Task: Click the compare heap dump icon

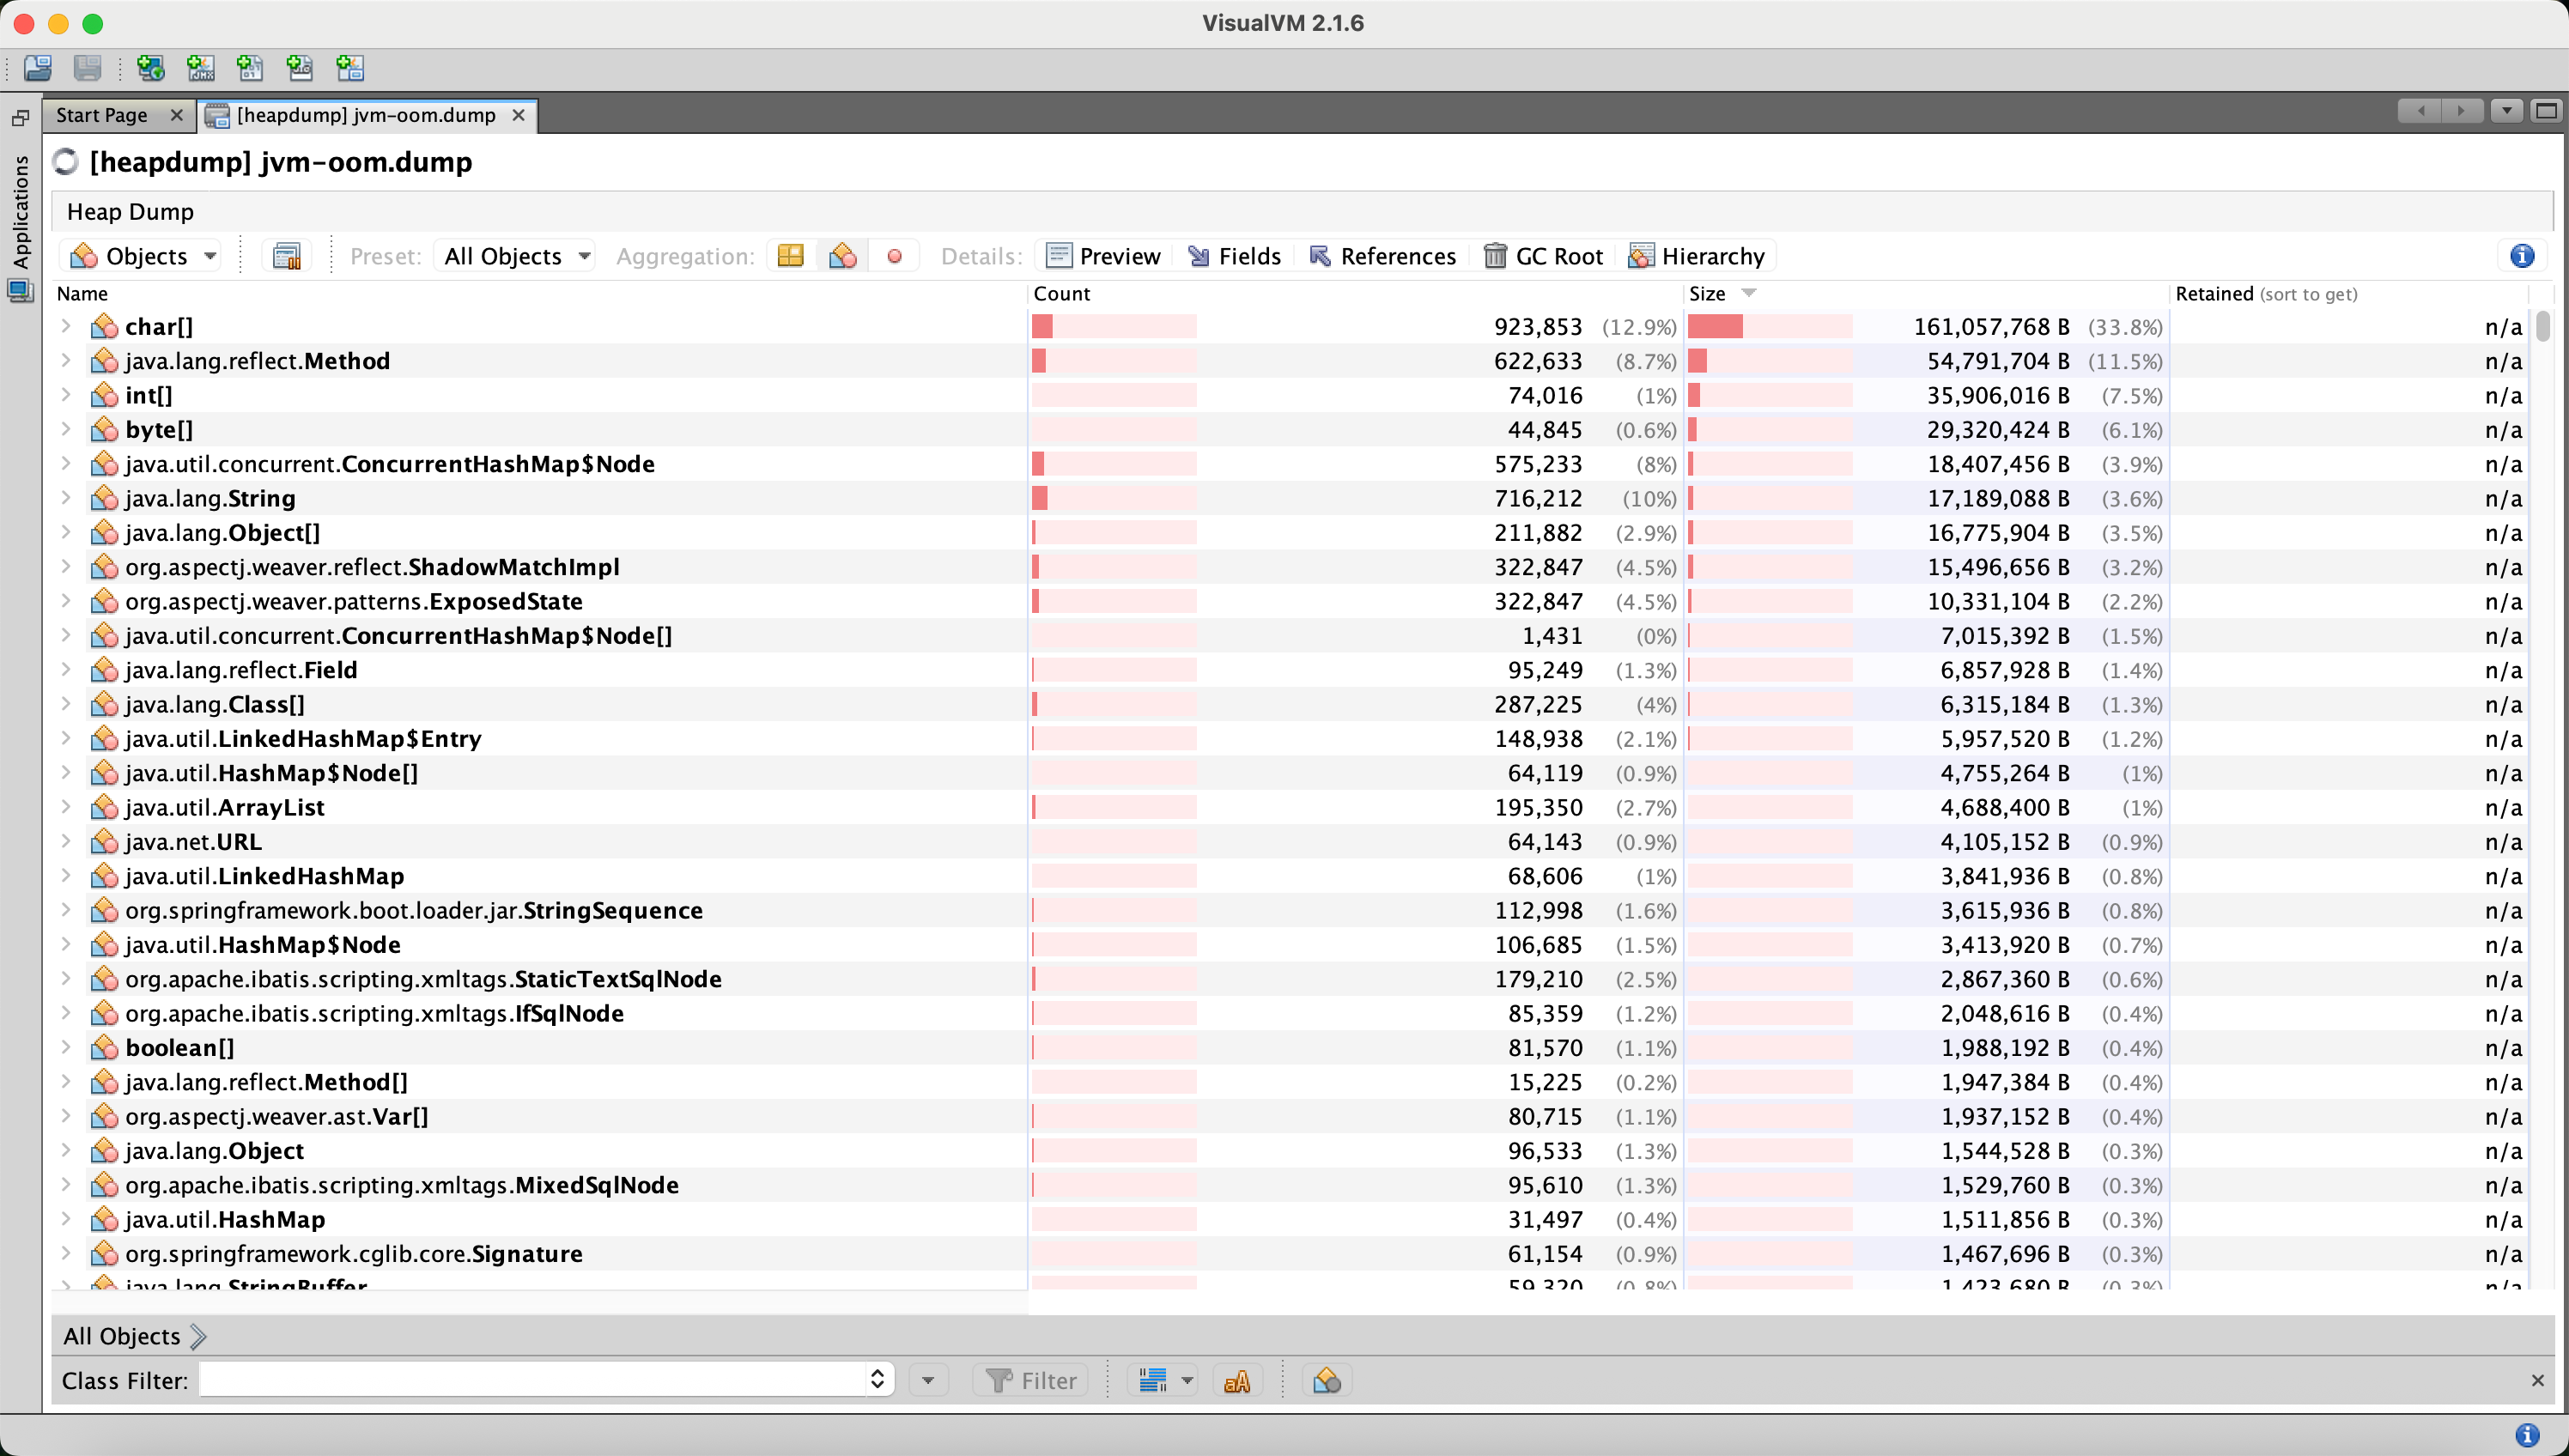Action: click(x=287, y=256)
